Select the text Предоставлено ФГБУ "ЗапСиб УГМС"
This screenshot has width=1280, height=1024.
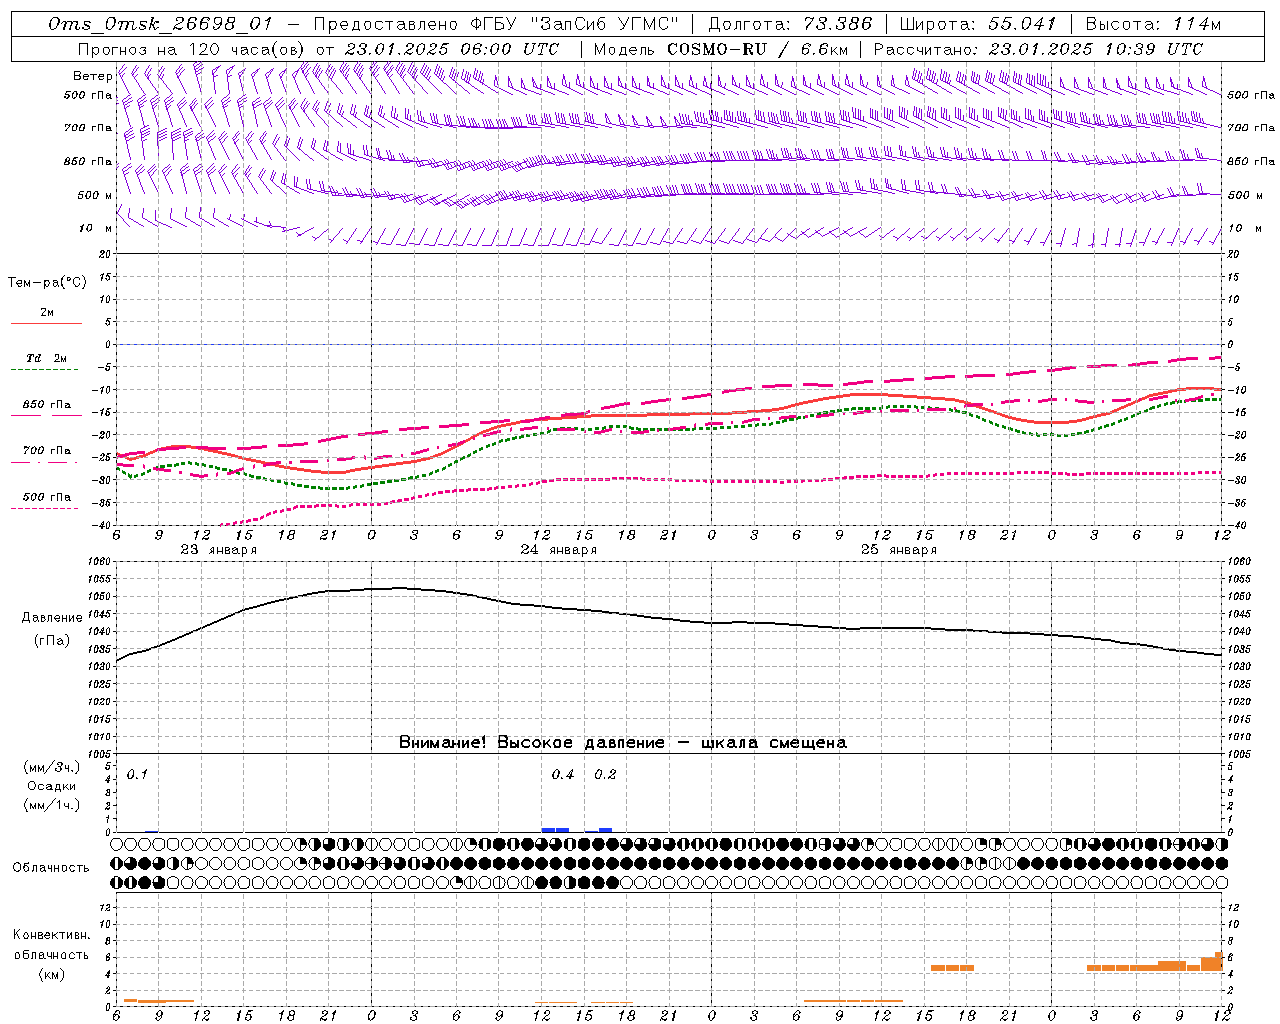(x=495, y=24)
